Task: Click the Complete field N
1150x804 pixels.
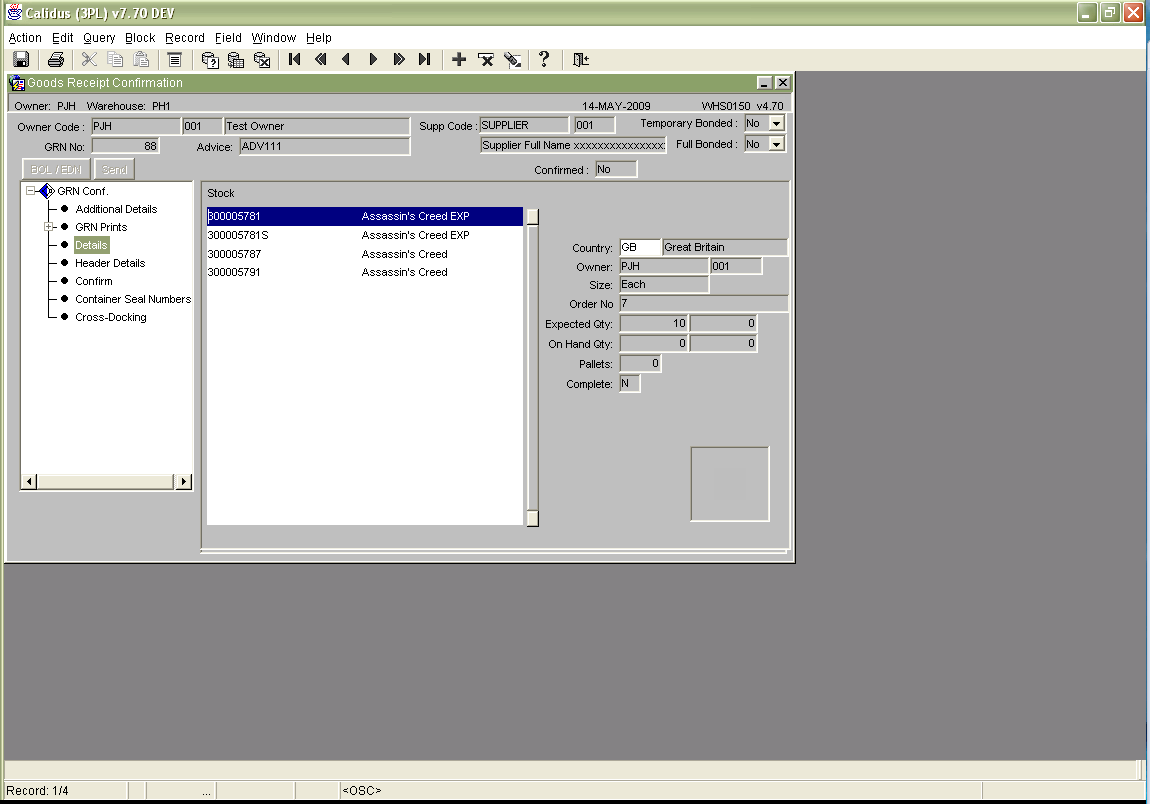Action: point(629,384)
